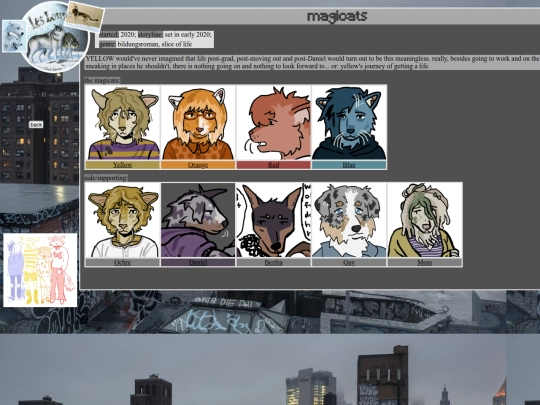The image size is (540, 405).
Task: Click the 'the magicats:' section label
Action: pos(102,80)
